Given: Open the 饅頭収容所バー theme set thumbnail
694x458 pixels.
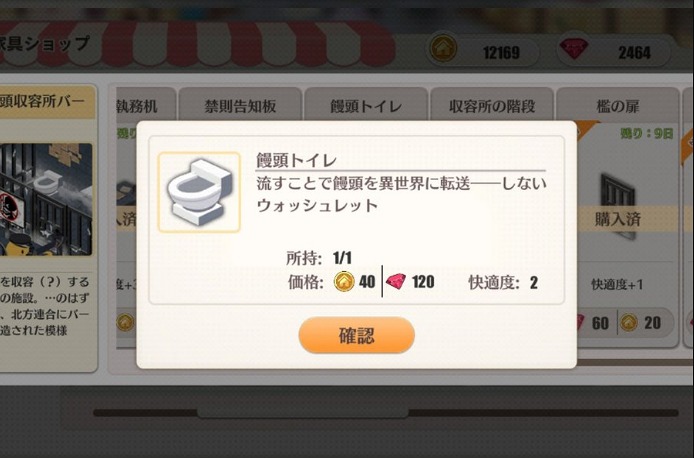Looking at the screenshot, I should (46, 199).
